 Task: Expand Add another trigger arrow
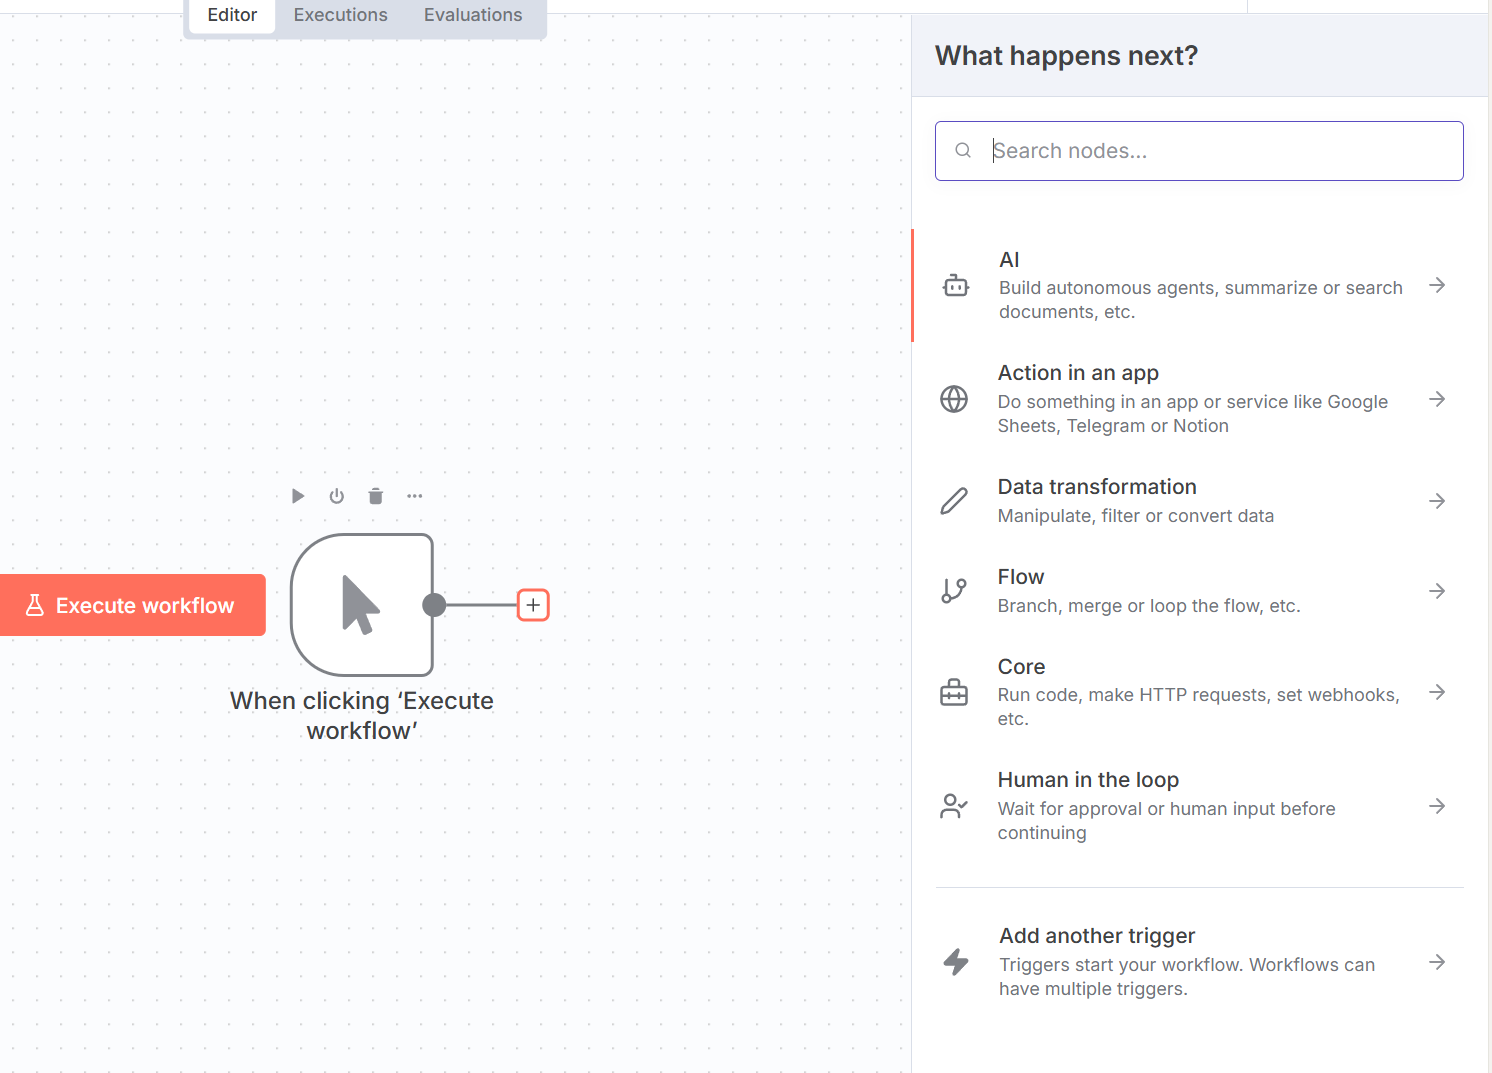pos(1437,962)
